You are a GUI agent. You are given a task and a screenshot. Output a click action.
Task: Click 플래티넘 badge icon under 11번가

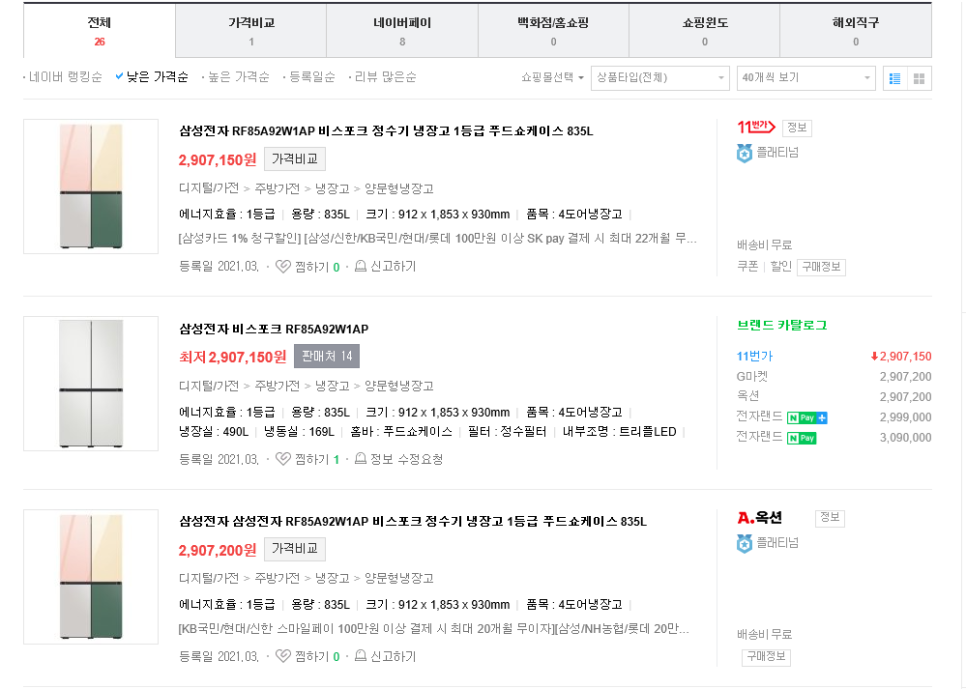click(x=744, y=153)
